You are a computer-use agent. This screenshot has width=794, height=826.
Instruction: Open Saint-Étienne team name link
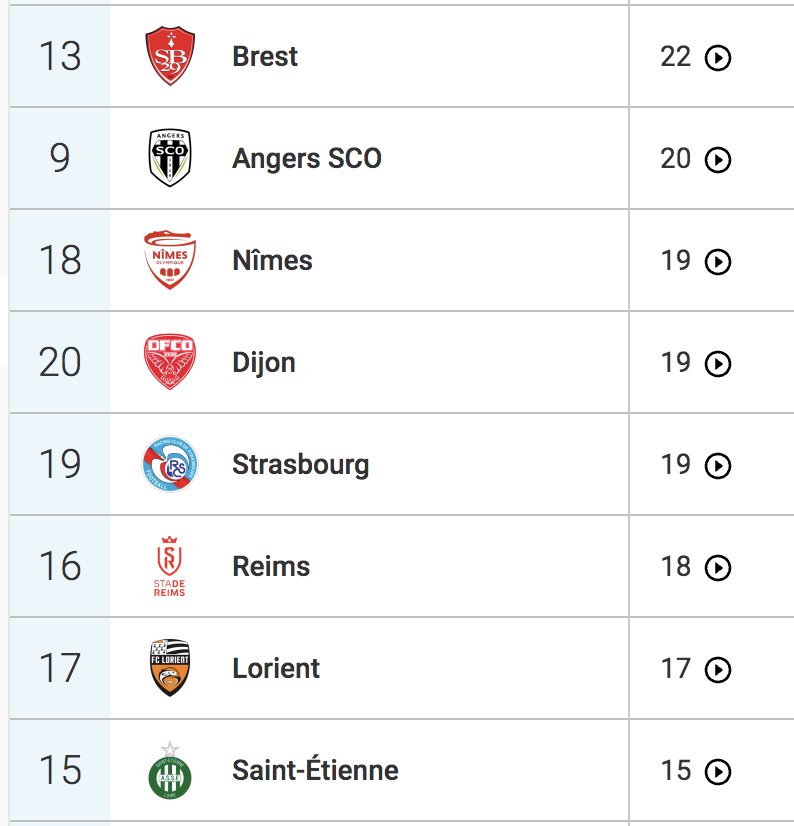click(x=315, y=768)
